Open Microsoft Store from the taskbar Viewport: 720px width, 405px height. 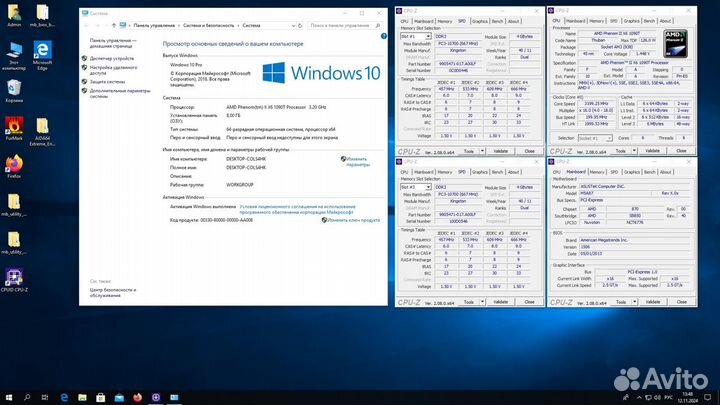pyautogui.click(x=101, y=397)
